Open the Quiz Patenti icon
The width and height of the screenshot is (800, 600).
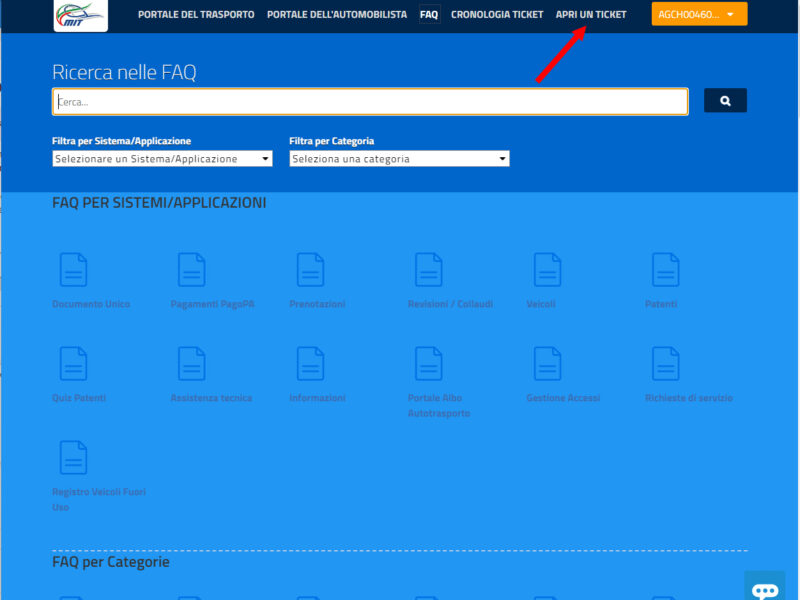click(73, 364)
